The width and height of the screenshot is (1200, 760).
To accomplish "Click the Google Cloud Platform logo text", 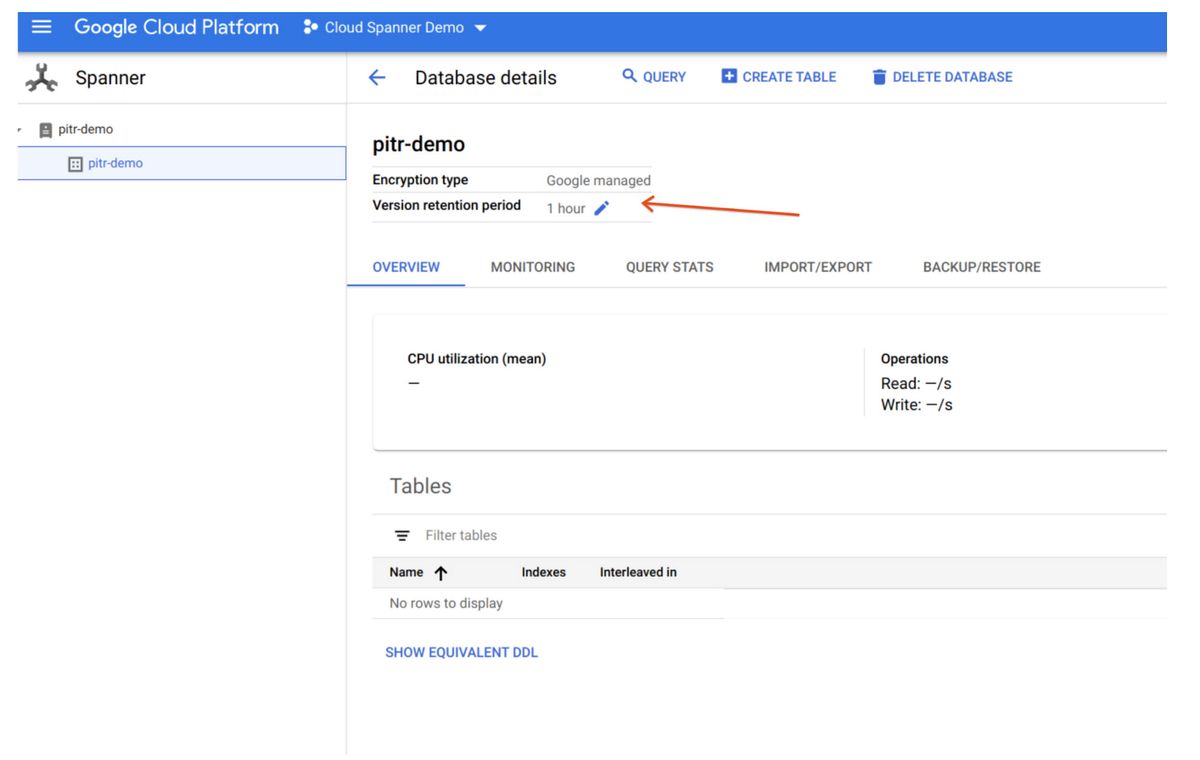I will click(177, 27).
